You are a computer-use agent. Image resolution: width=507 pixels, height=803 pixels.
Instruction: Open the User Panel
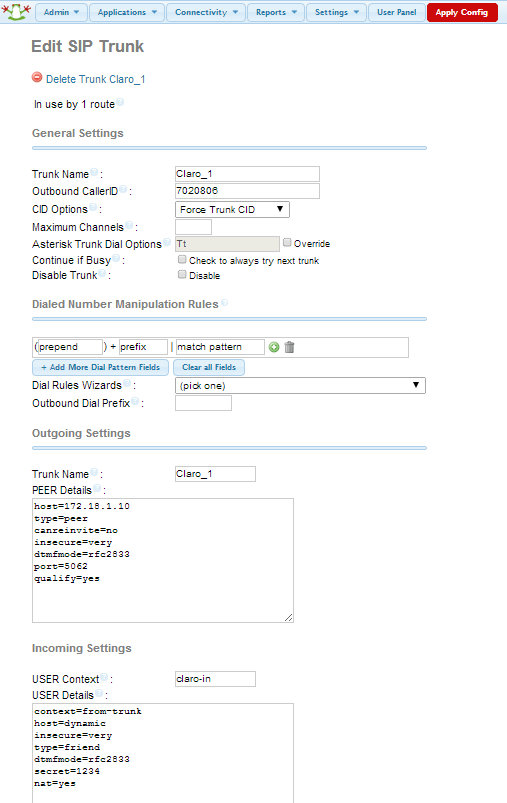pyautogui.click(x=396, y=12)
